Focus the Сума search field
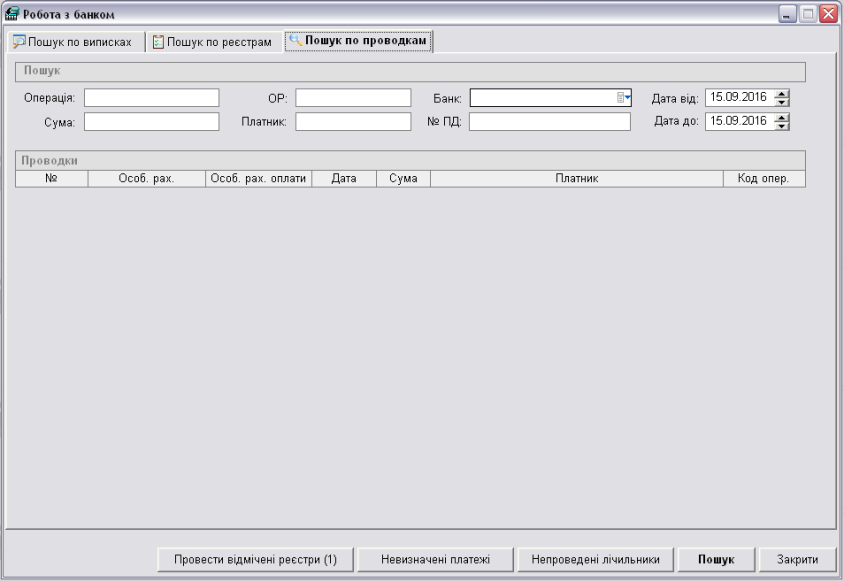This screenshot has height=582, width=844. (151, 121)
